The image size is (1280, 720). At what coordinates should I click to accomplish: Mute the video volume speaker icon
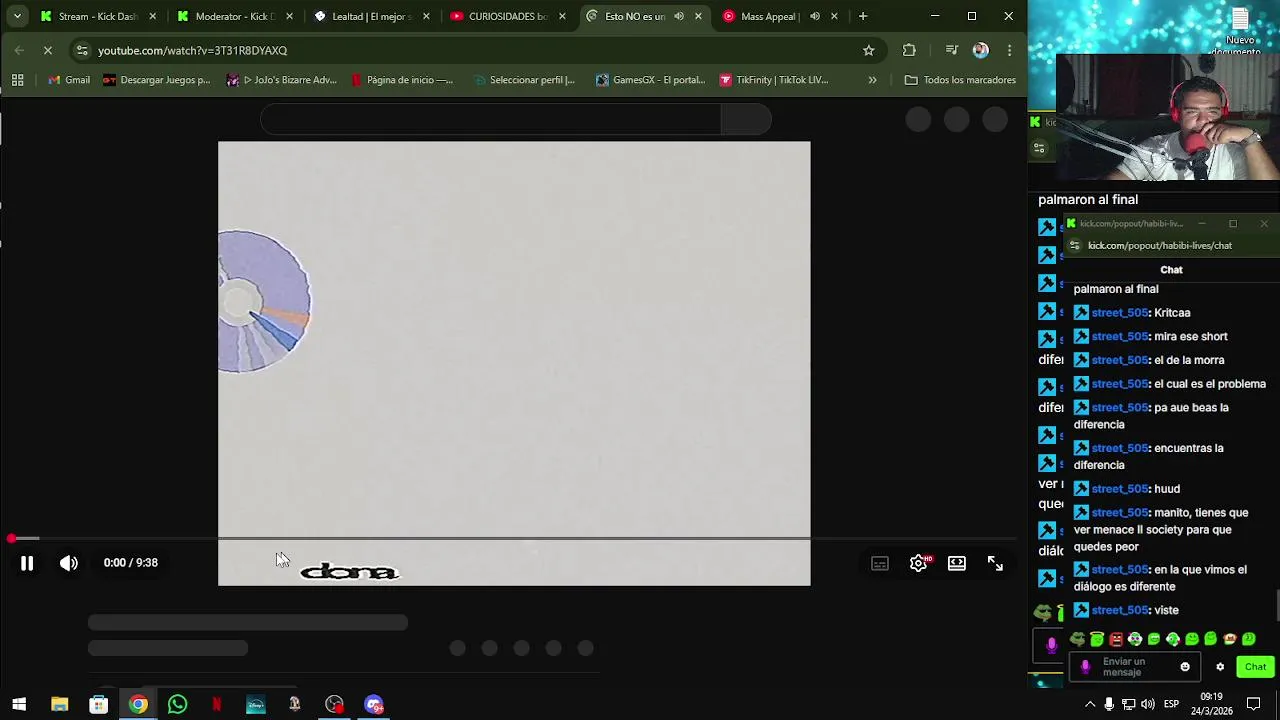[68, 563]
